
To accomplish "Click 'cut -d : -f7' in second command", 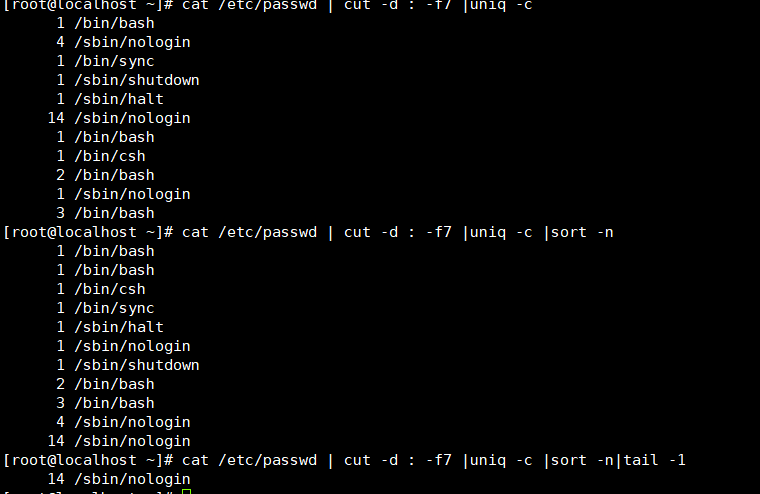I will pos(398,232).
